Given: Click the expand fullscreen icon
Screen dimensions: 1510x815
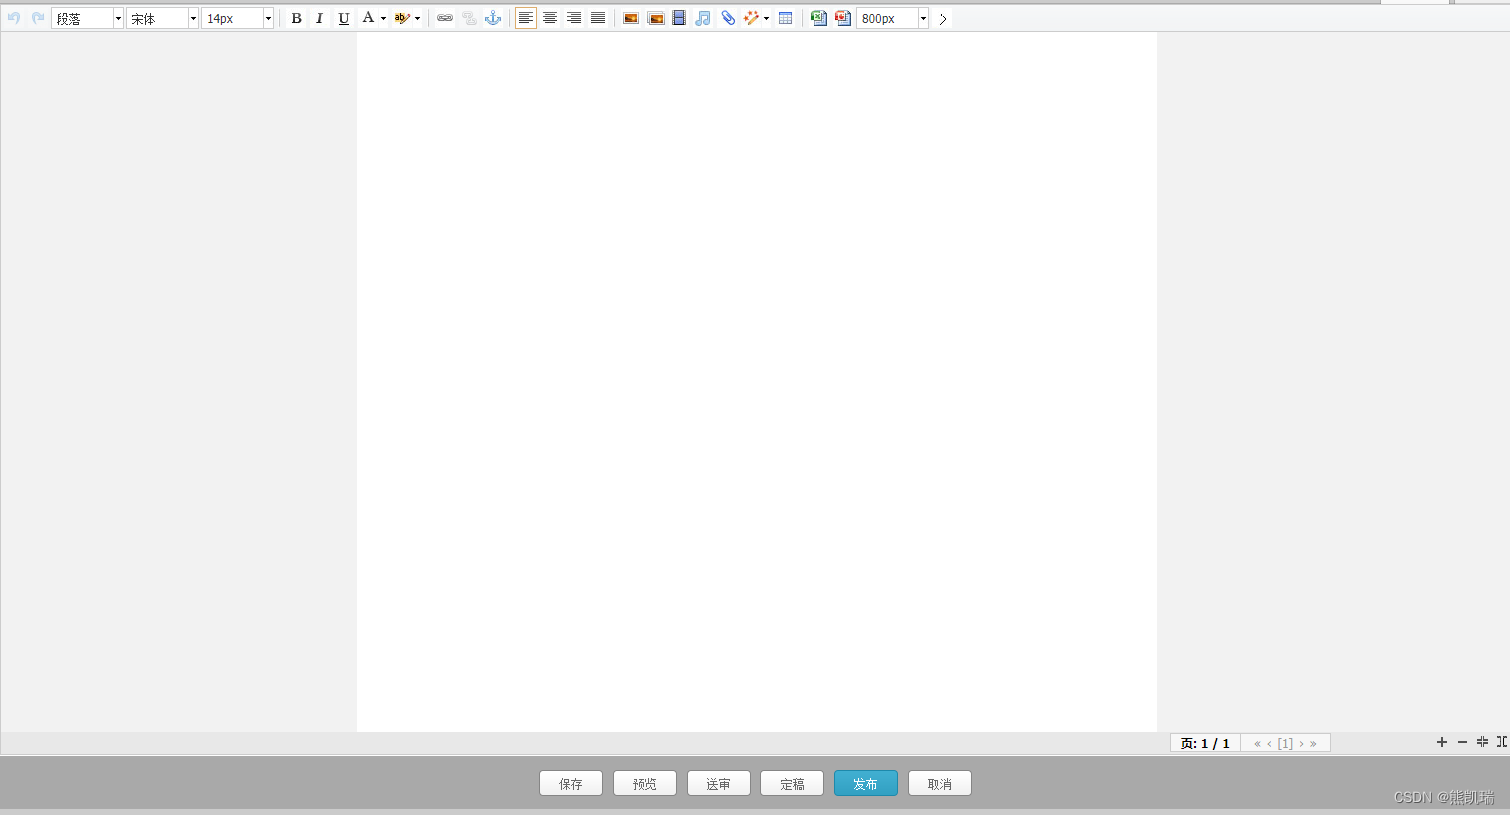Looking at the screenshot, I should pyautogui.click(x=1502, y=742).
